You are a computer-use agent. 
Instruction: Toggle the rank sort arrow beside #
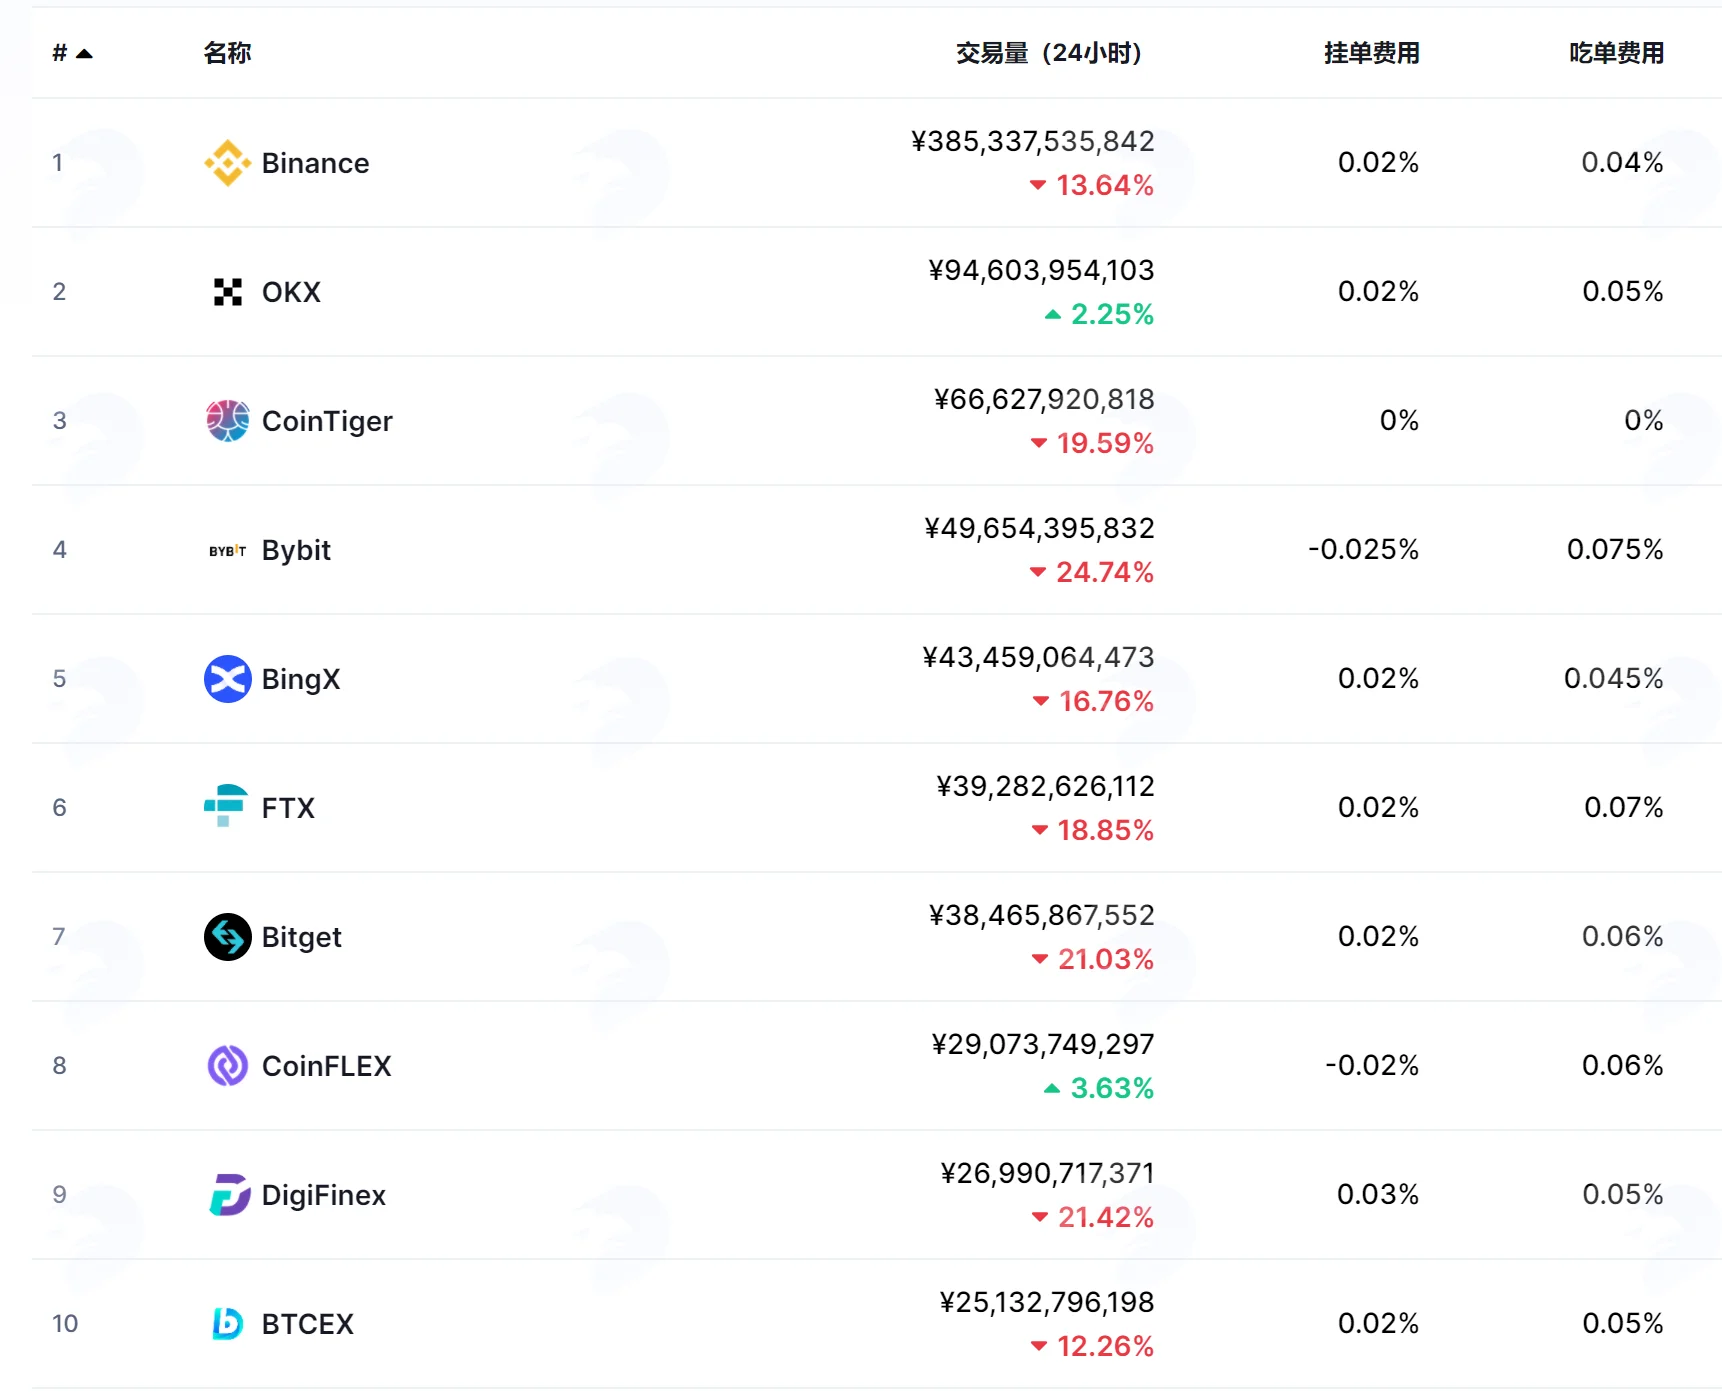tap(84, 54)
